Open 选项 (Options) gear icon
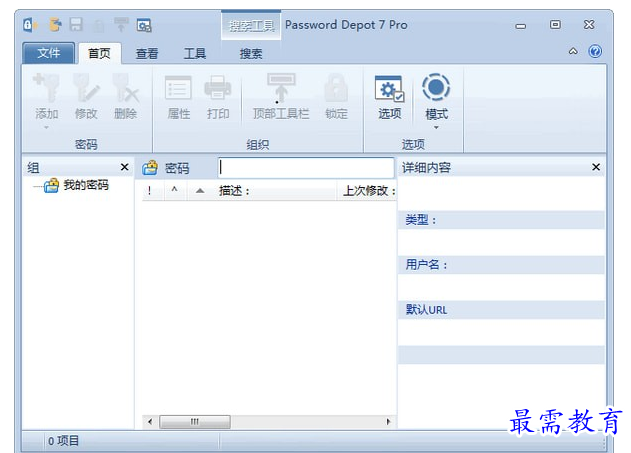 coord(389,89)
